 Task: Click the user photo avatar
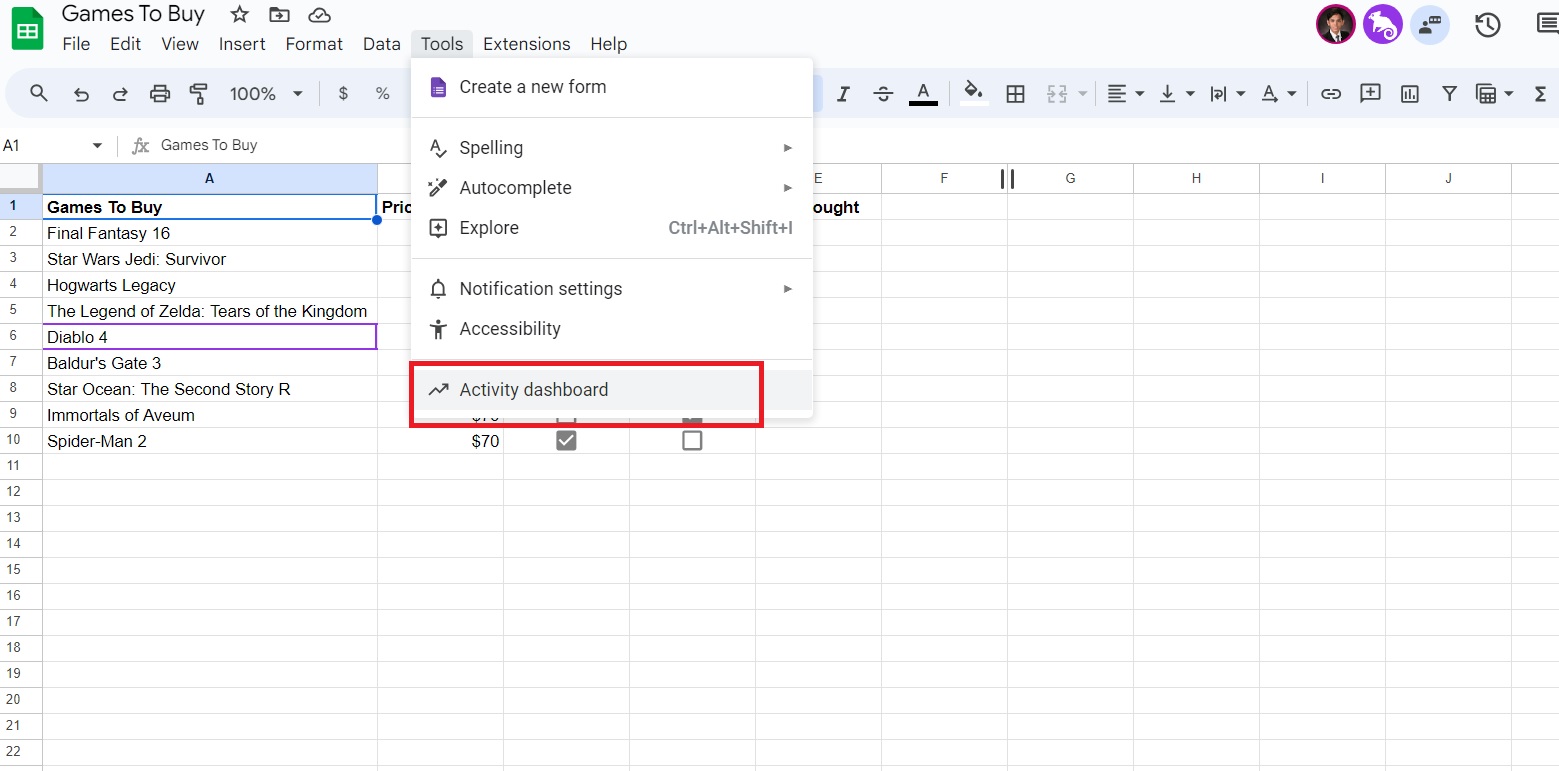coord(1335,25)
